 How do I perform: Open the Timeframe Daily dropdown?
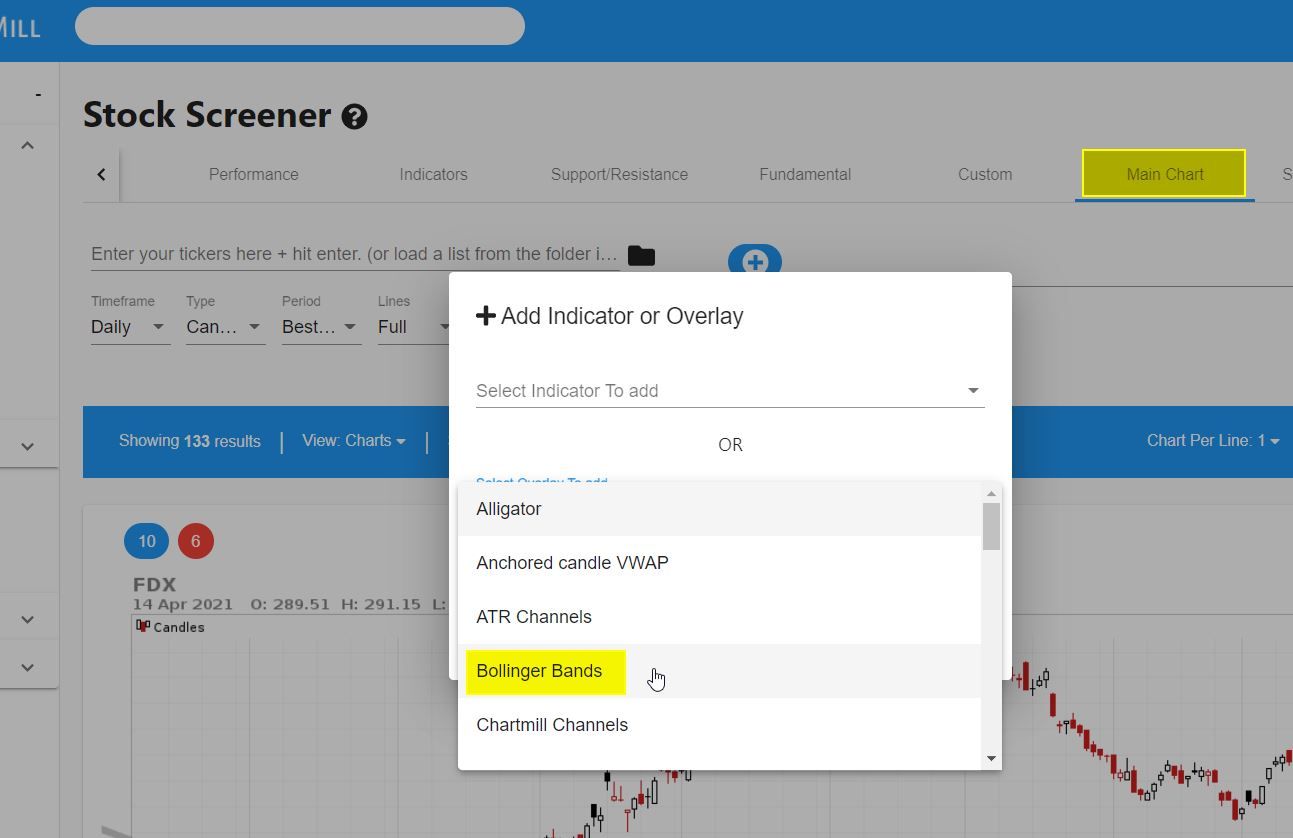(129, 327)
